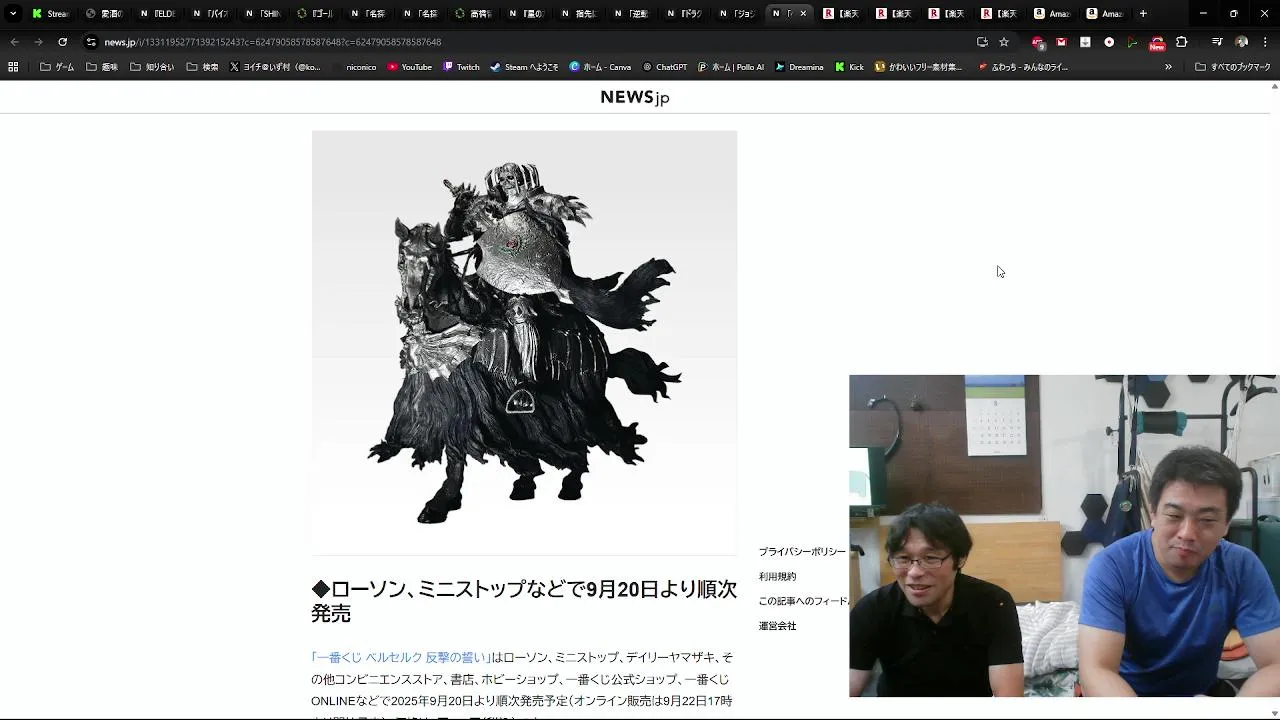Open the 検索 bookmark folder
1280x720 pixels.
pos(203,67)
